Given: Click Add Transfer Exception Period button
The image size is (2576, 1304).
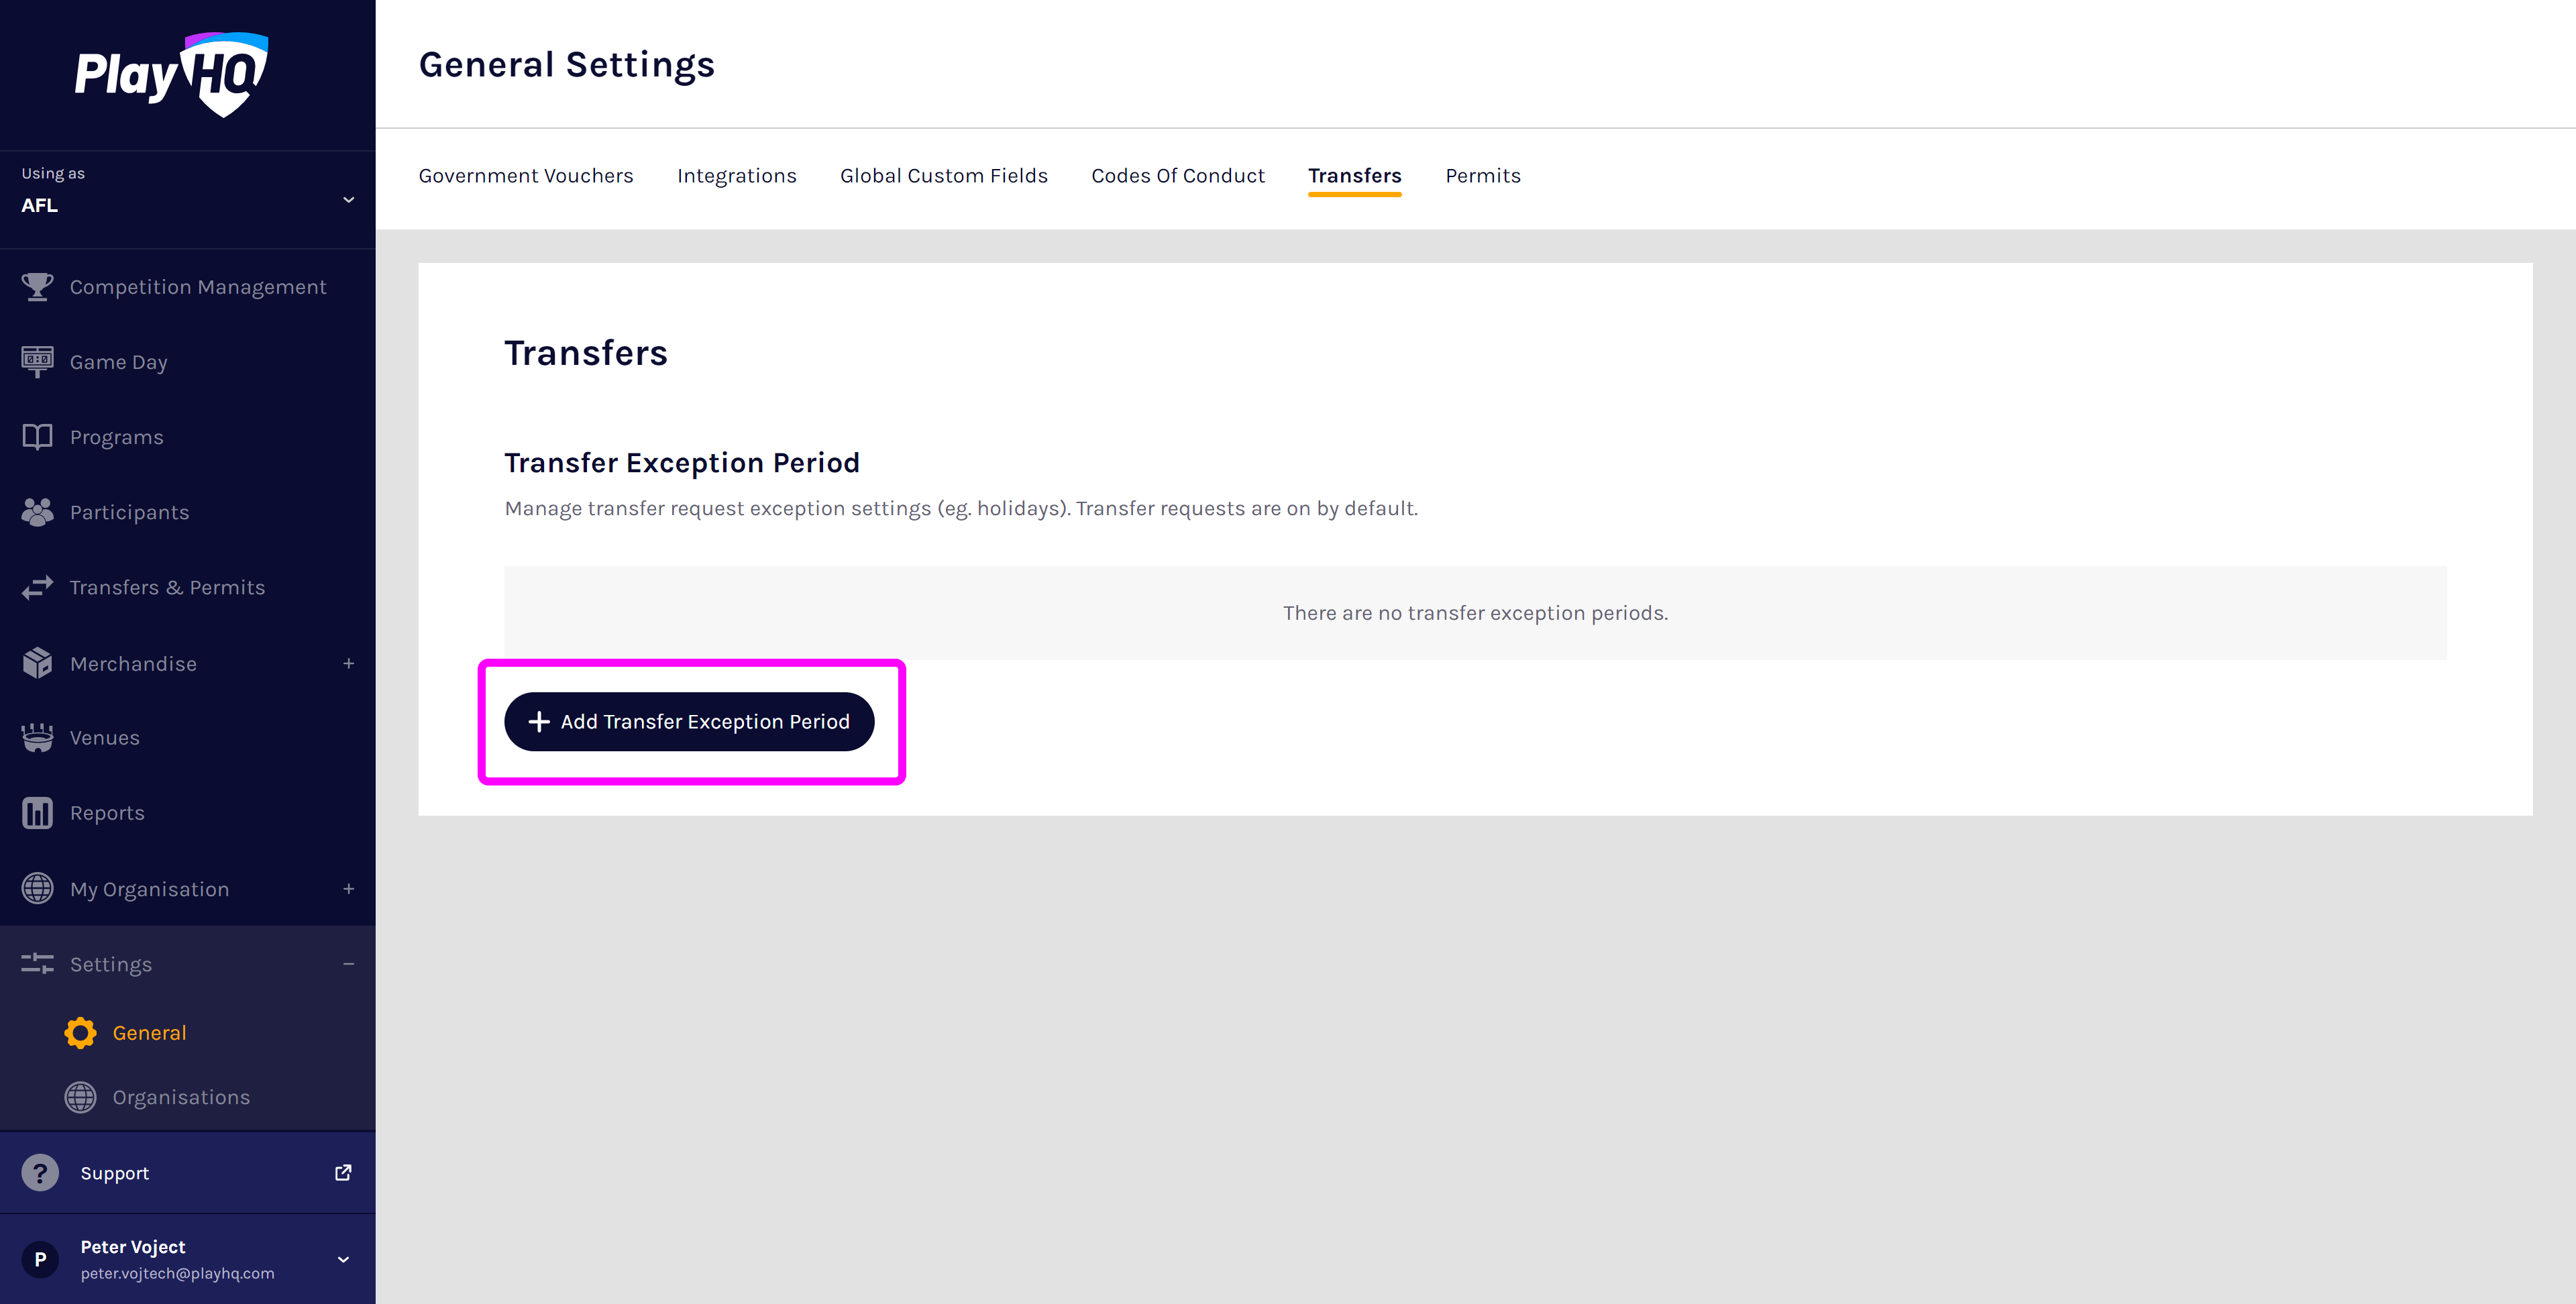Looking at the screenshot, I should tap(689, 722).
